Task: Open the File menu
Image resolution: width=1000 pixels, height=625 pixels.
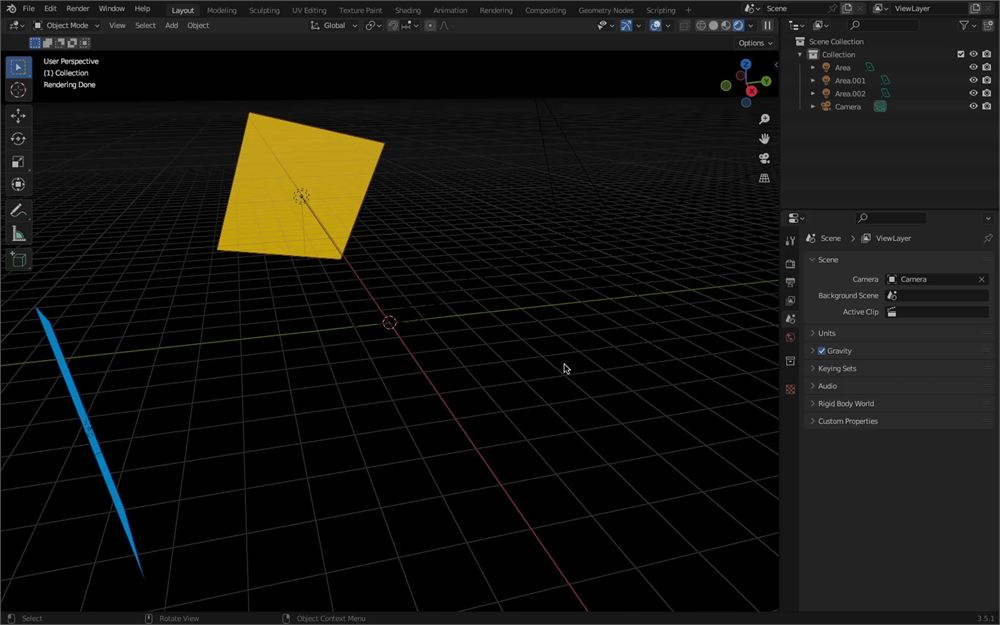Action: click(29, 9)
